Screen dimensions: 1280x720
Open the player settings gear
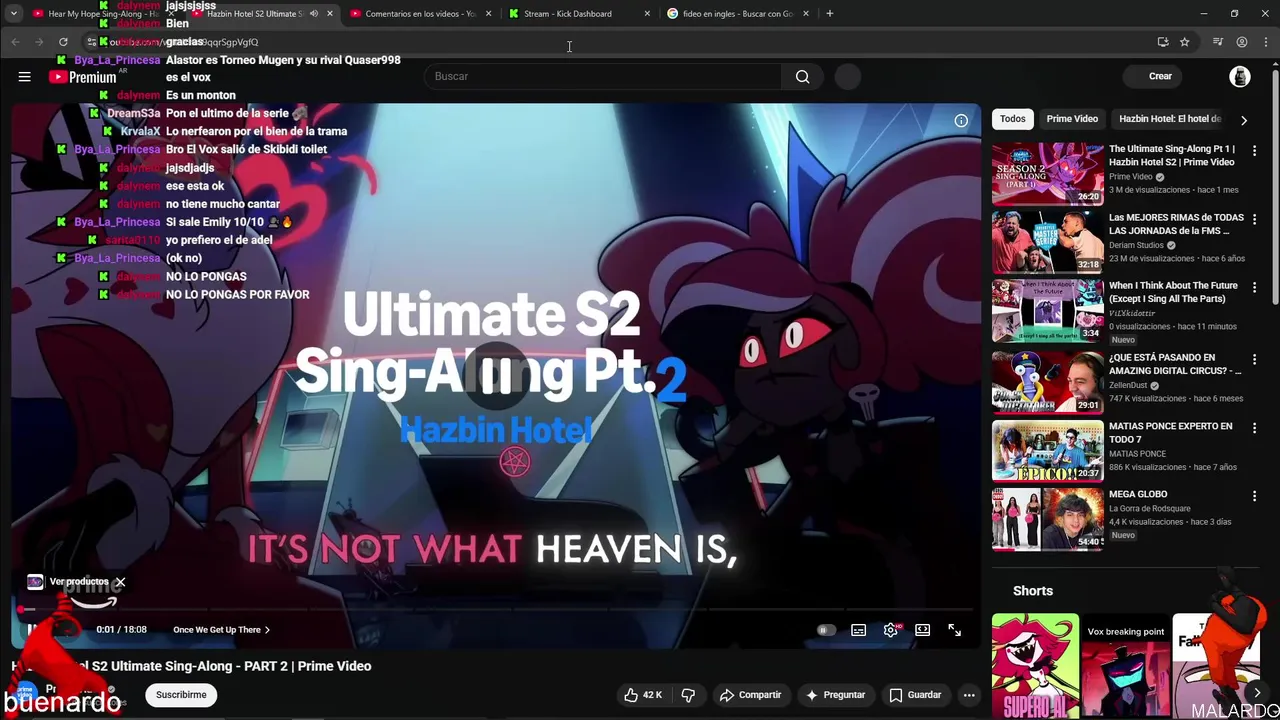[x=891, y=630]
